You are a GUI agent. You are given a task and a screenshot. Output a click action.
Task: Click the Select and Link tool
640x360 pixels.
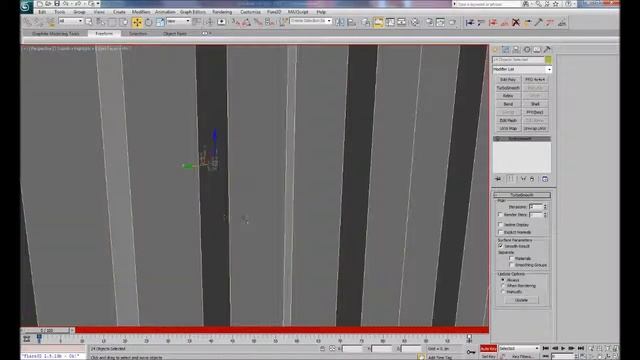pos(28,22)
